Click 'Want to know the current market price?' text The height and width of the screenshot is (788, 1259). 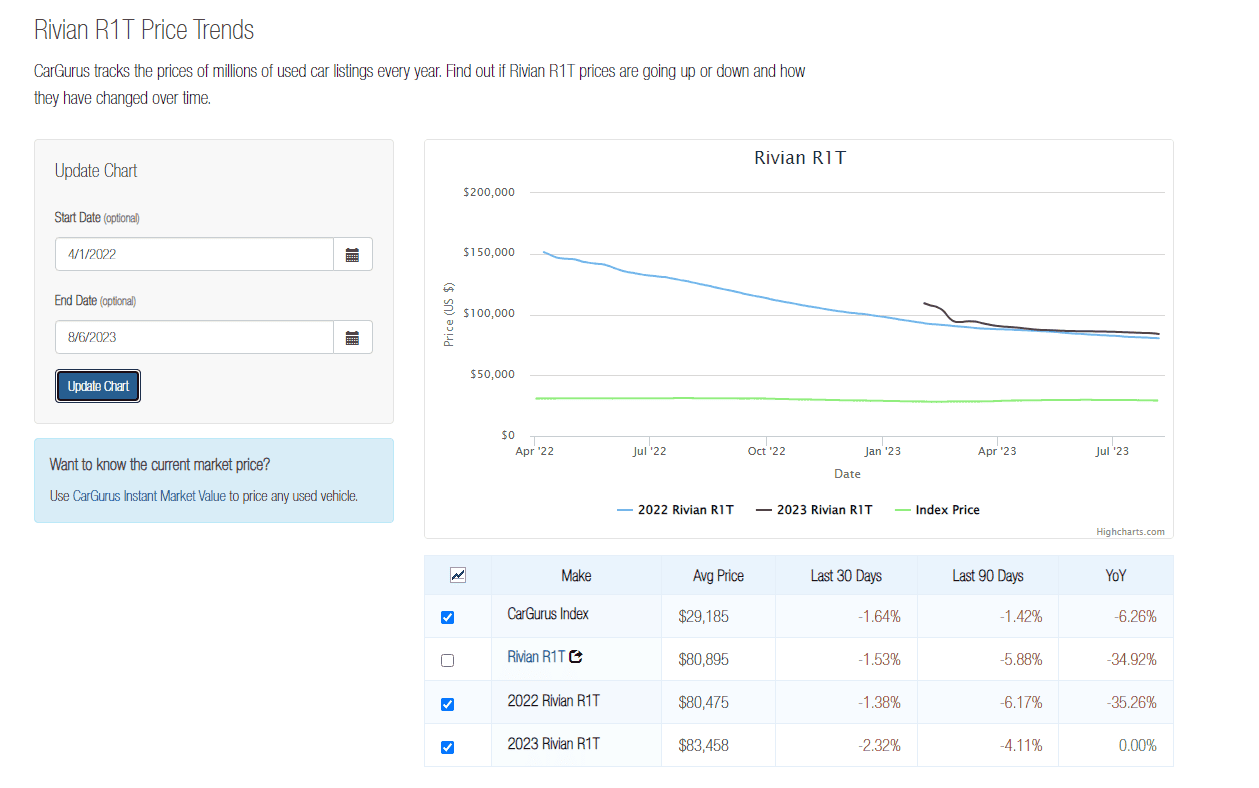point(160,465)
